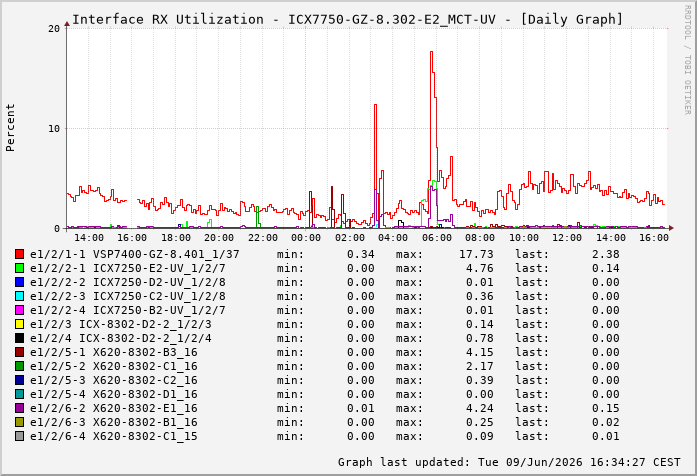This screenshot has width=697, height=476.
Task: Click the 22:00 time axis label
Action: (x=262, y=238)
